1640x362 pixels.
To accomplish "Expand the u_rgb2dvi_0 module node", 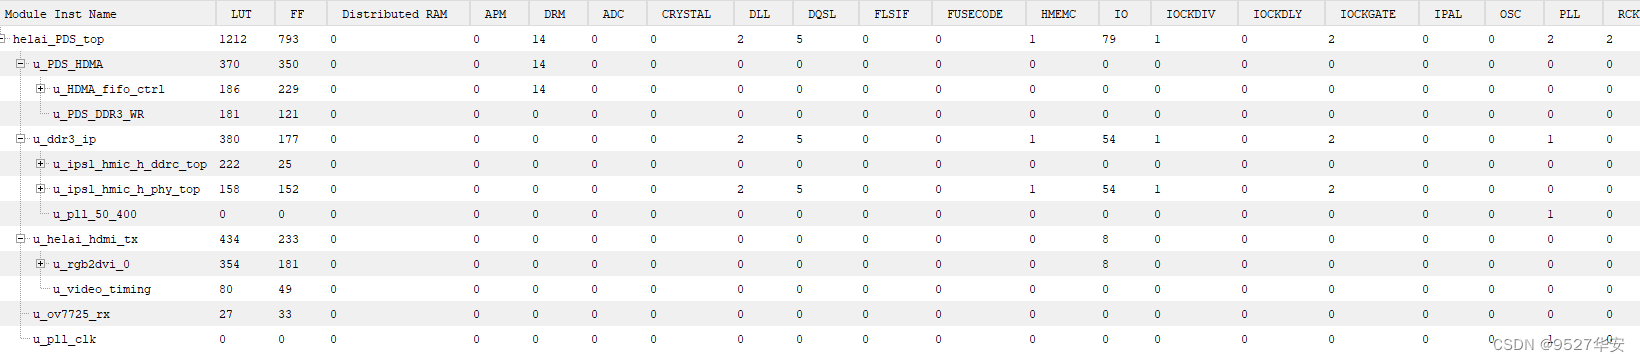I will [x=40, y=263].
